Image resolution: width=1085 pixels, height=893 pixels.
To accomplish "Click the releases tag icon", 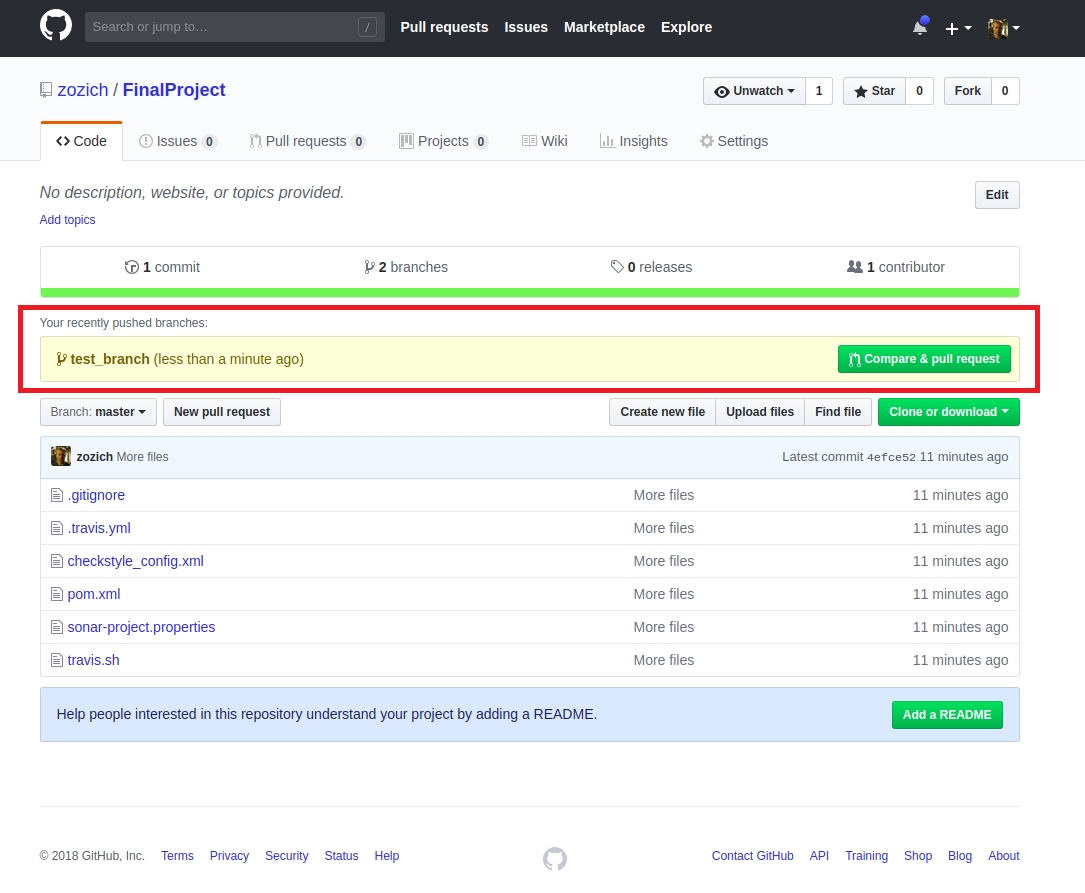I will (x=617, y=267).
